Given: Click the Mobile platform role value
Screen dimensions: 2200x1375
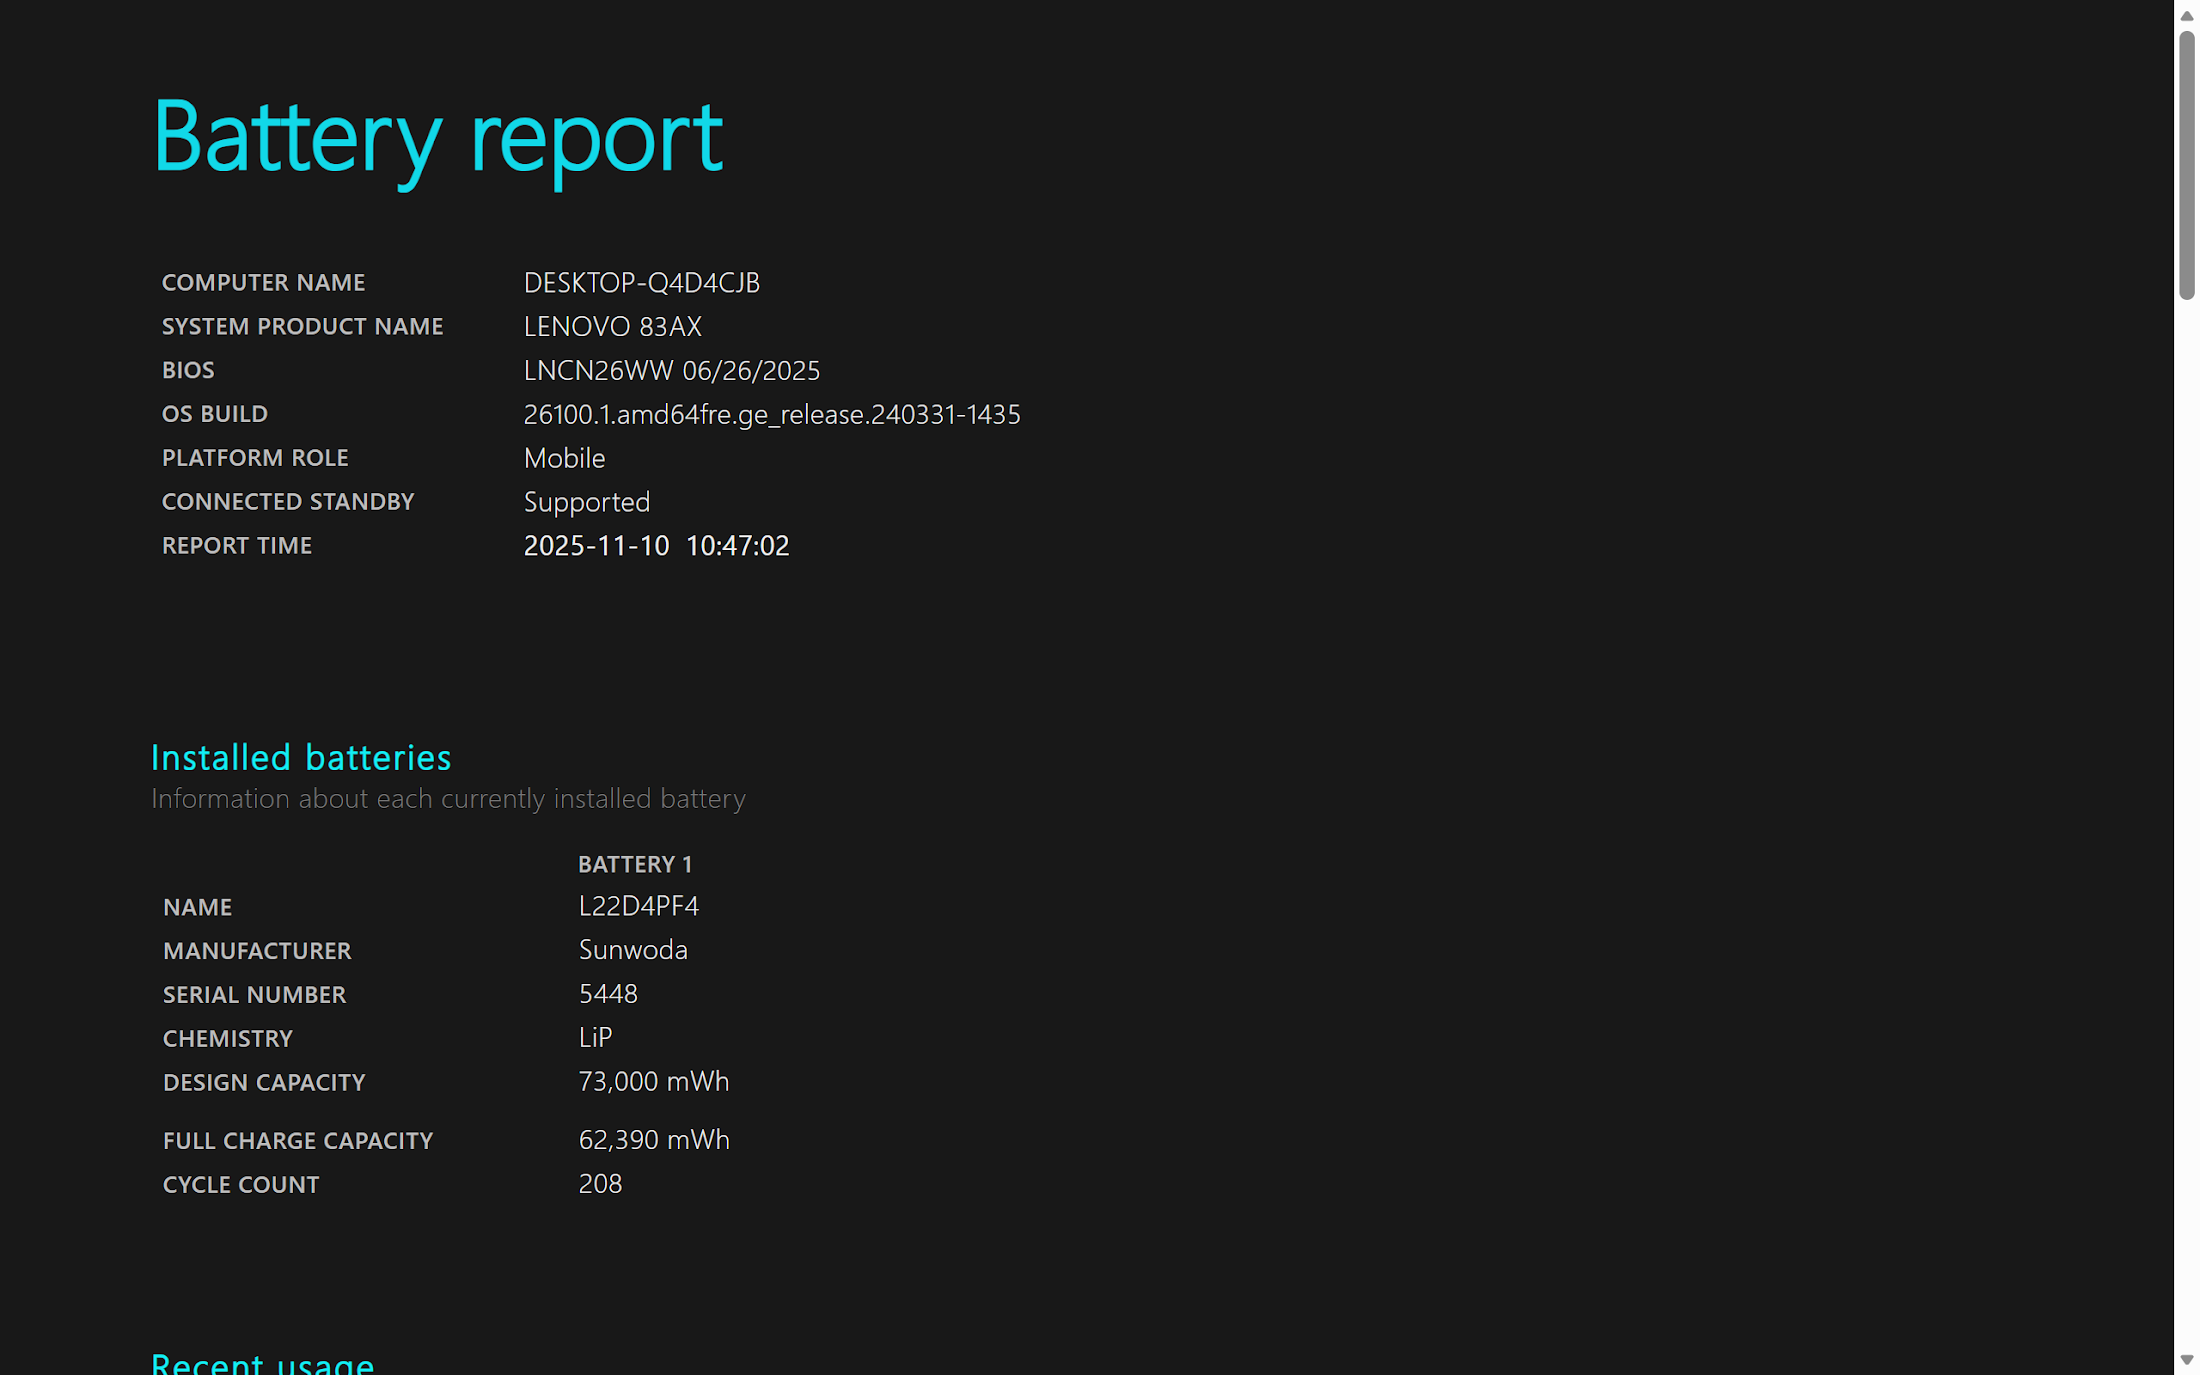Looking at the screenshot, I should [564, 459].
